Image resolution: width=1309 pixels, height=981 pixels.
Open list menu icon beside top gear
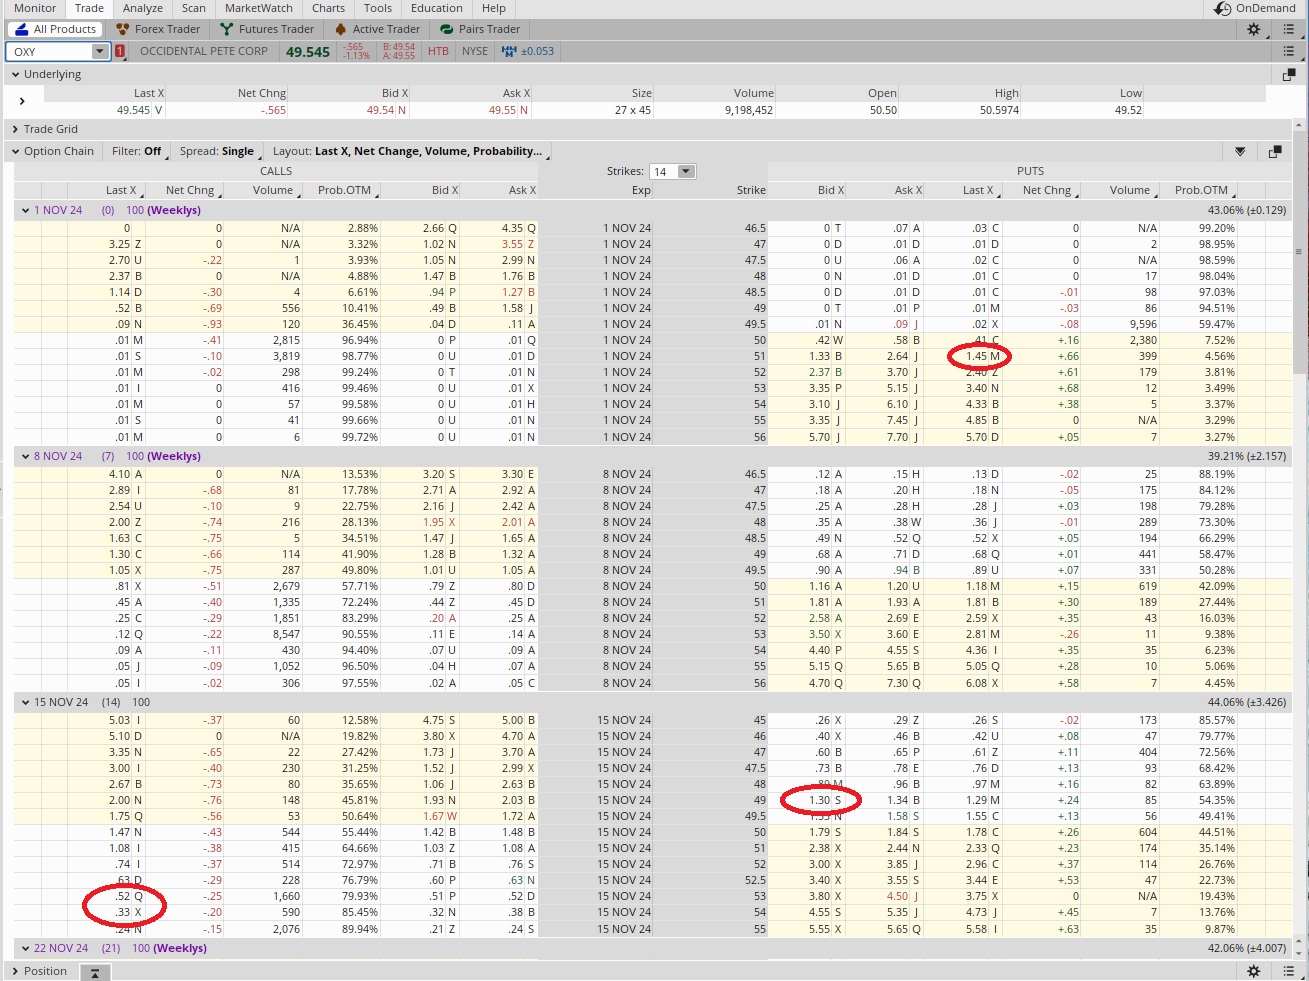[x=1289, y=30]
